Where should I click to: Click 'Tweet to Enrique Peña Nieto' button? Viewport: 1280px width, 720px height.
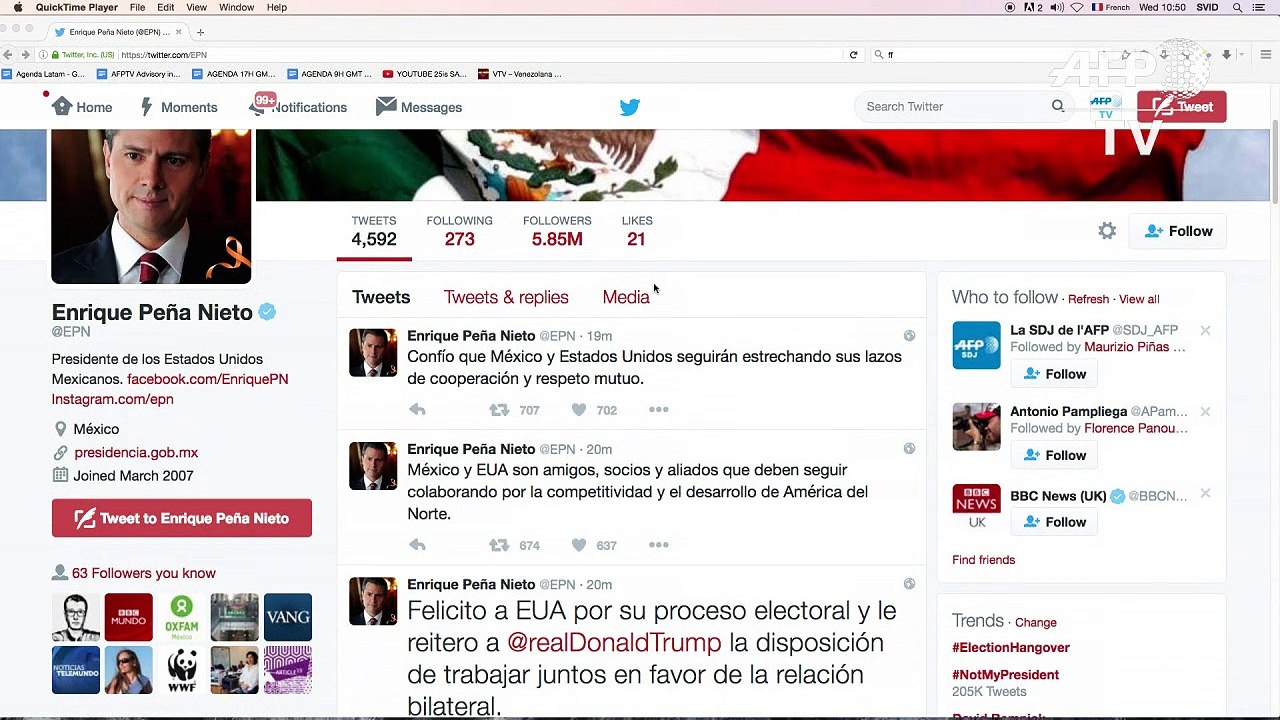182,518
